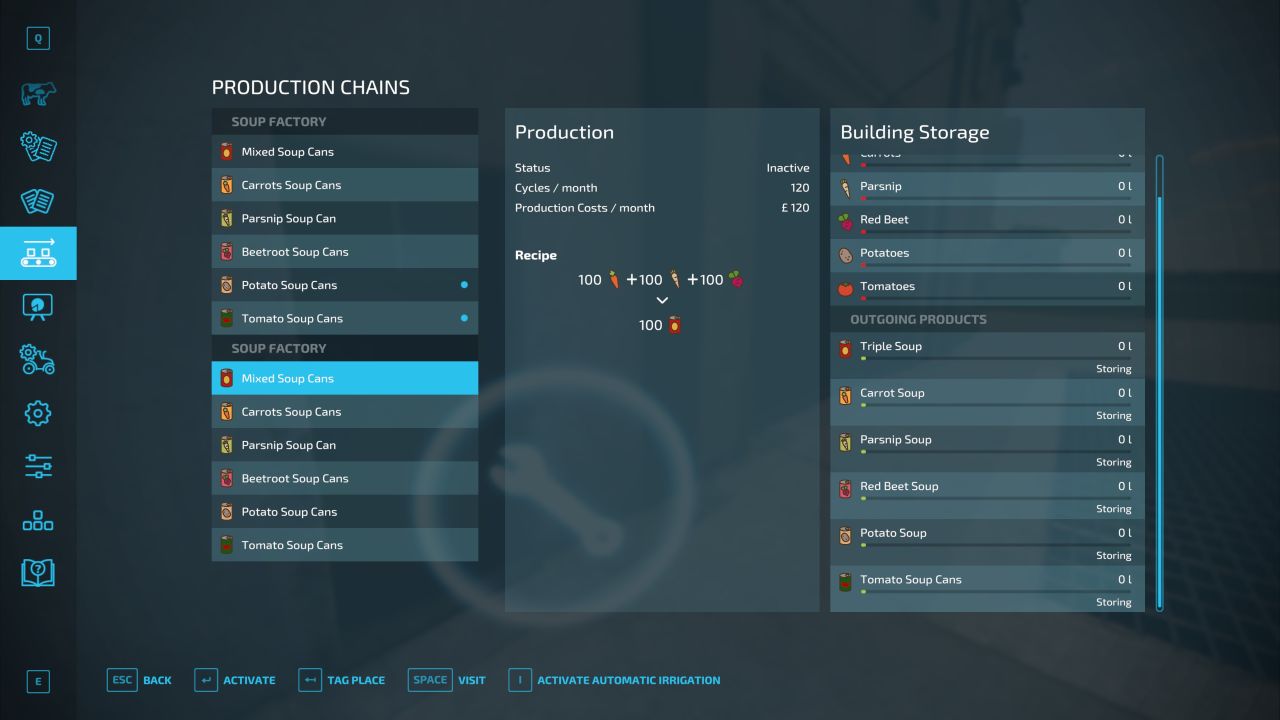Screen dimensions: 1280x720
Task: Click the soup can output icon in recipe
Action: pos(674,325)
